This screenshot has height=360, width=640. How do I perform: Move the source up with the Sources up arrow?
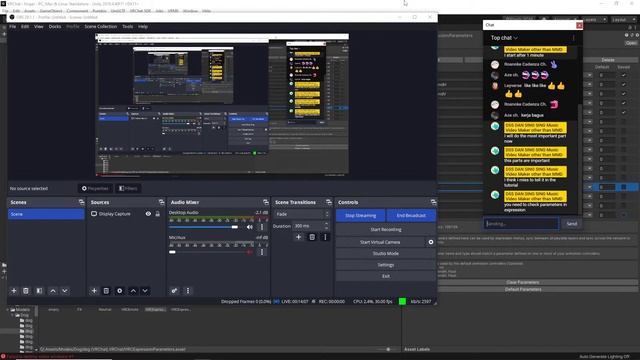(x=133, y=291)
